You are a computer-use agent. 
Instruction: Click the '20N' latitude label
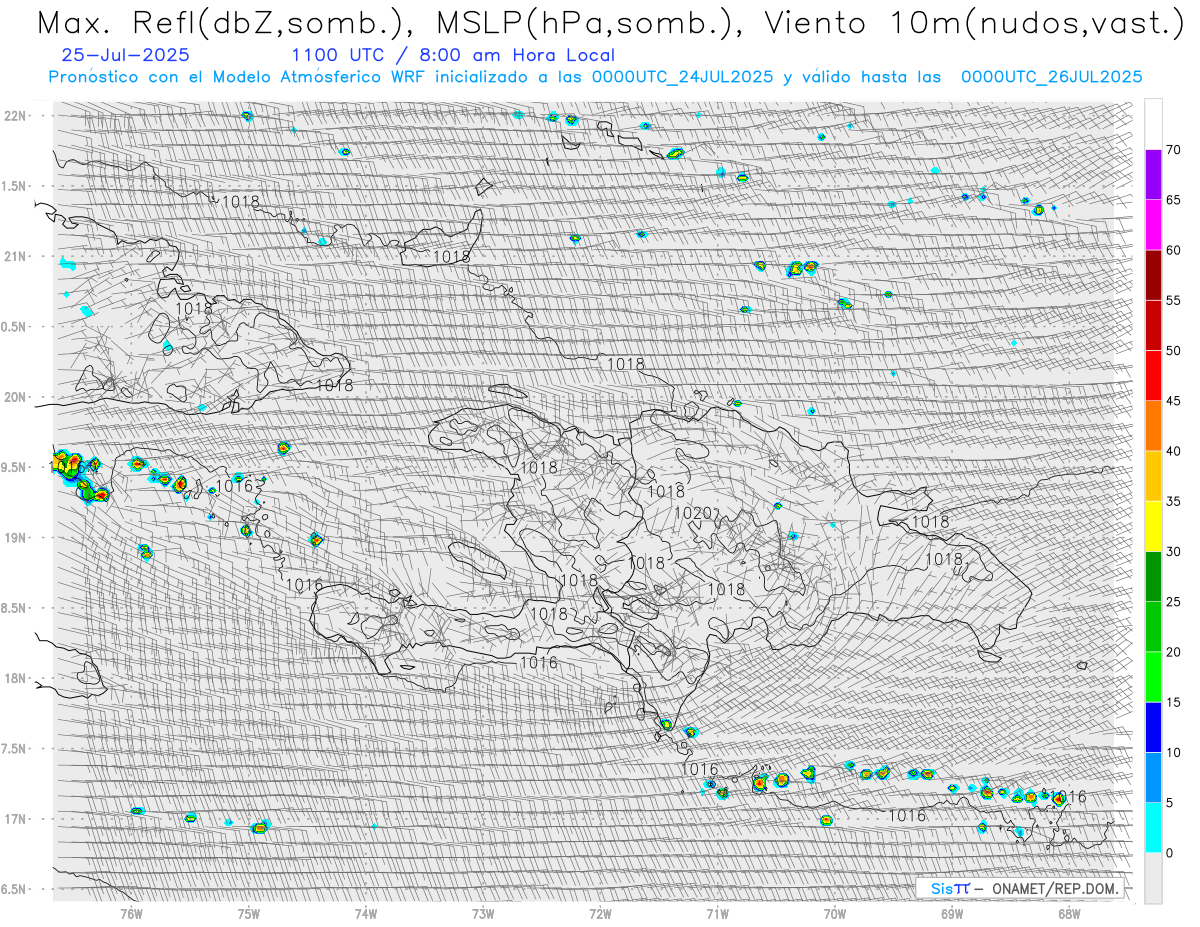click(17, 397)
